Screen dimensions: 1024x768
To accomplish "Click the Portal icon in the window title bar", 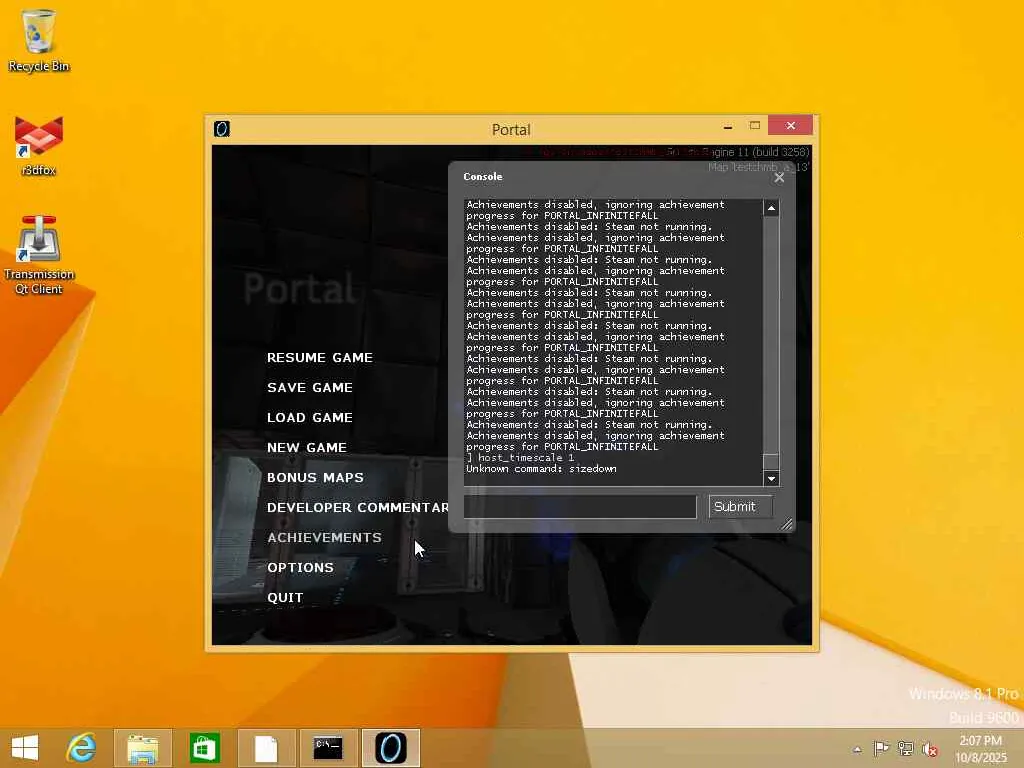I will click(222, 129).
